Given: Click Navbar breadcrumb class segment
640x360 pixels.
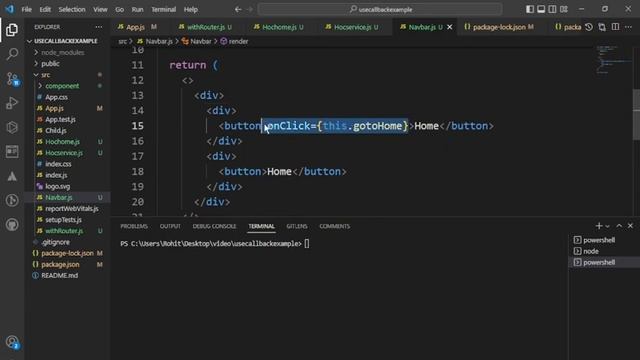Looking at the screenshot, I should (x=197, y=41).
